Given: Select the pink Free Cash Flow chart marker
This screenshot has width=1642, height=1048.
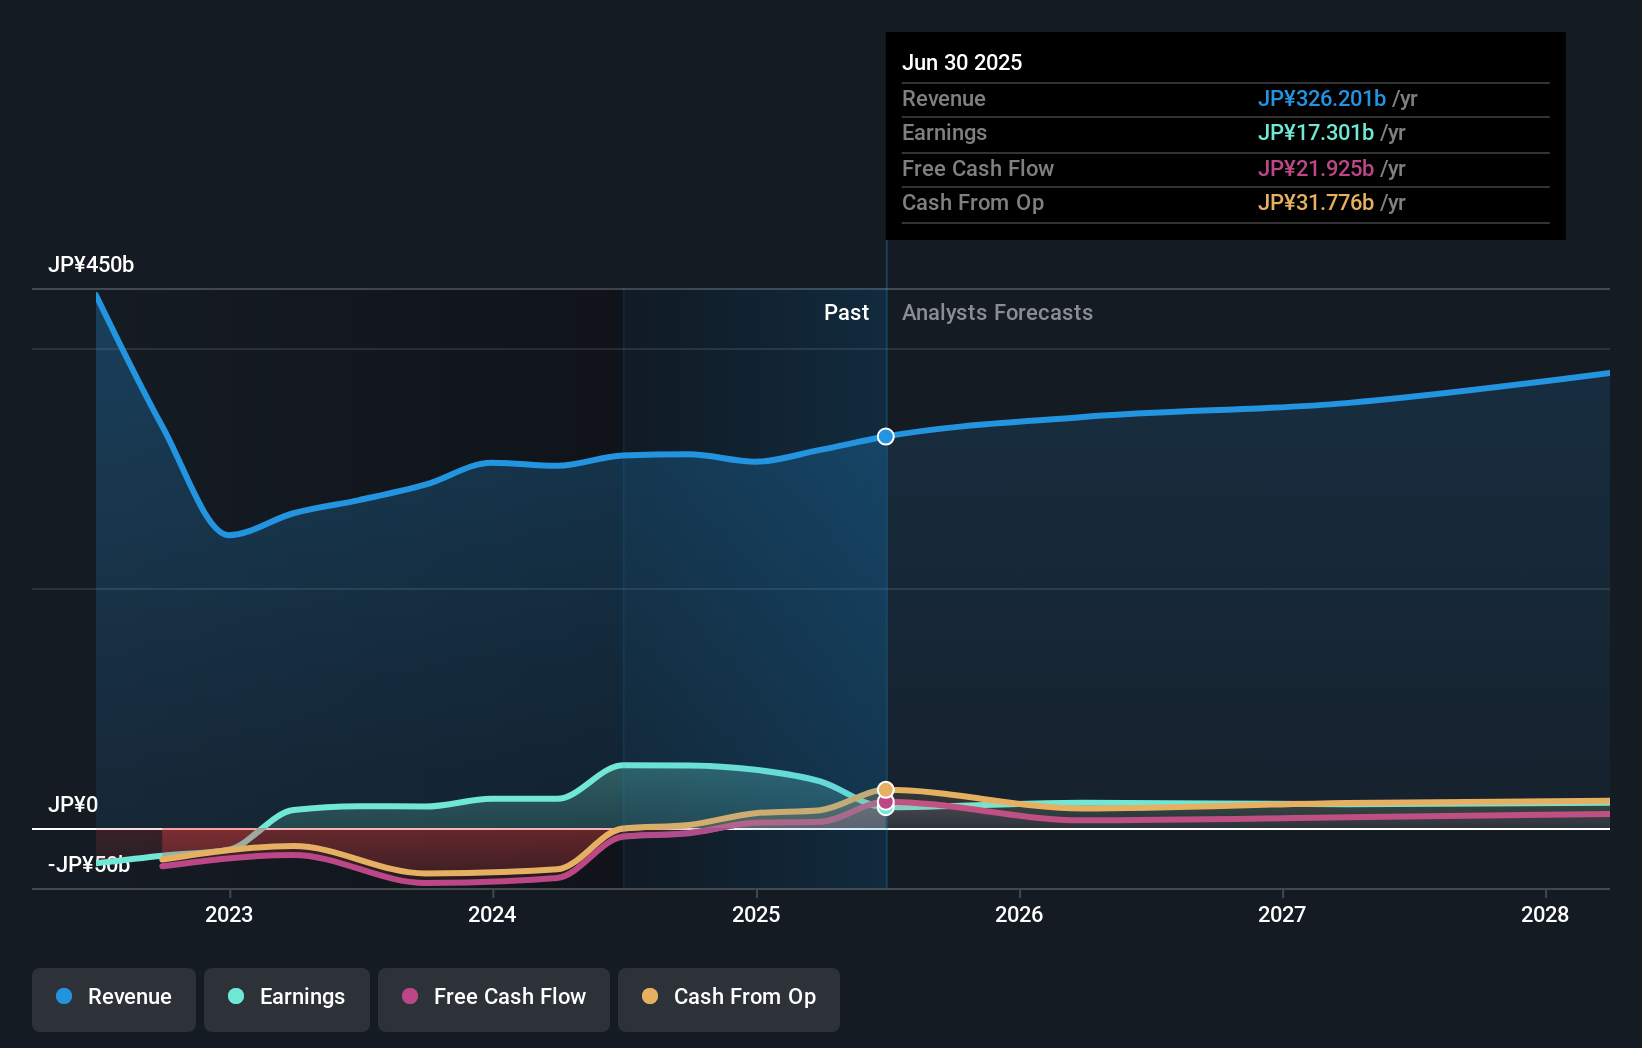Looking at the screenshot, I should coord(885,801).
